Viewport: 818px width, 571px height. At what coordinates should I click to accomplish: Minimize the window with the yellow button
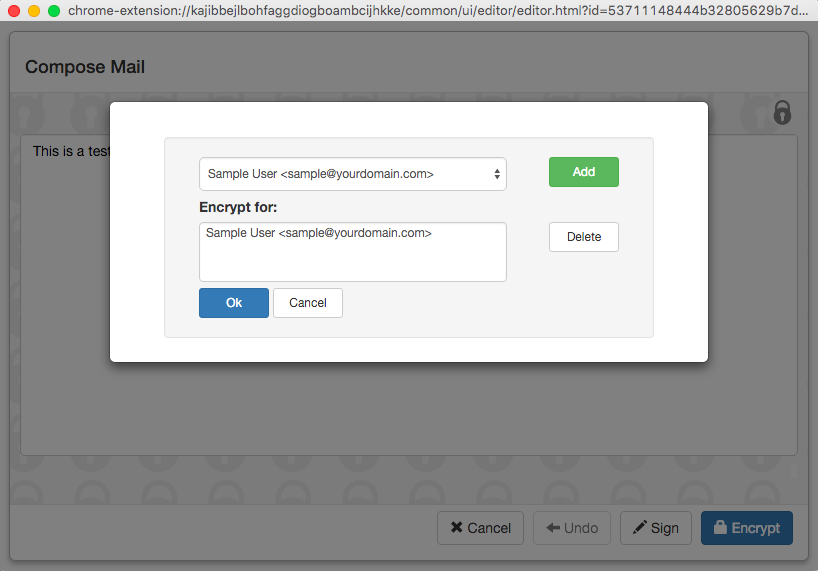(x=34, y=10)
